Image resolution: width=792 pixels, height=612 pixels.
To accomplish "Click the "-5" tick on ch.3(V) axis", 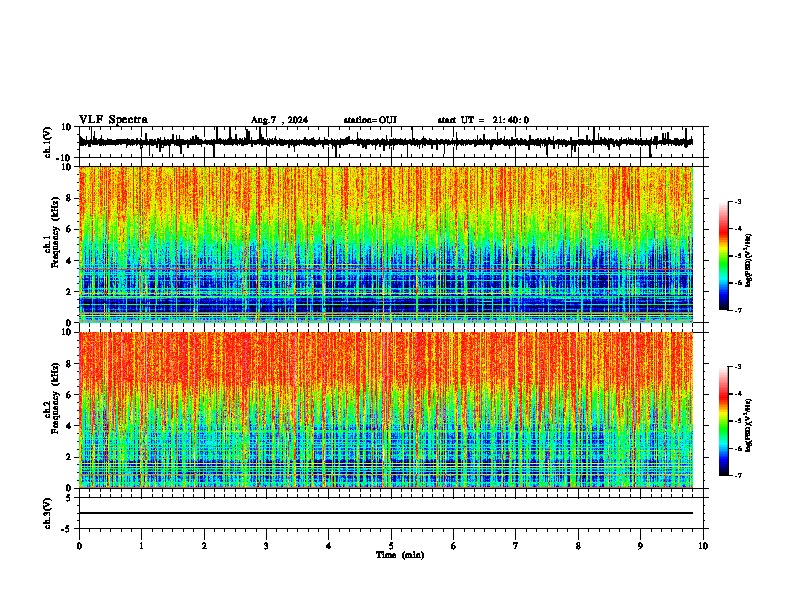I will click(67, 529).
